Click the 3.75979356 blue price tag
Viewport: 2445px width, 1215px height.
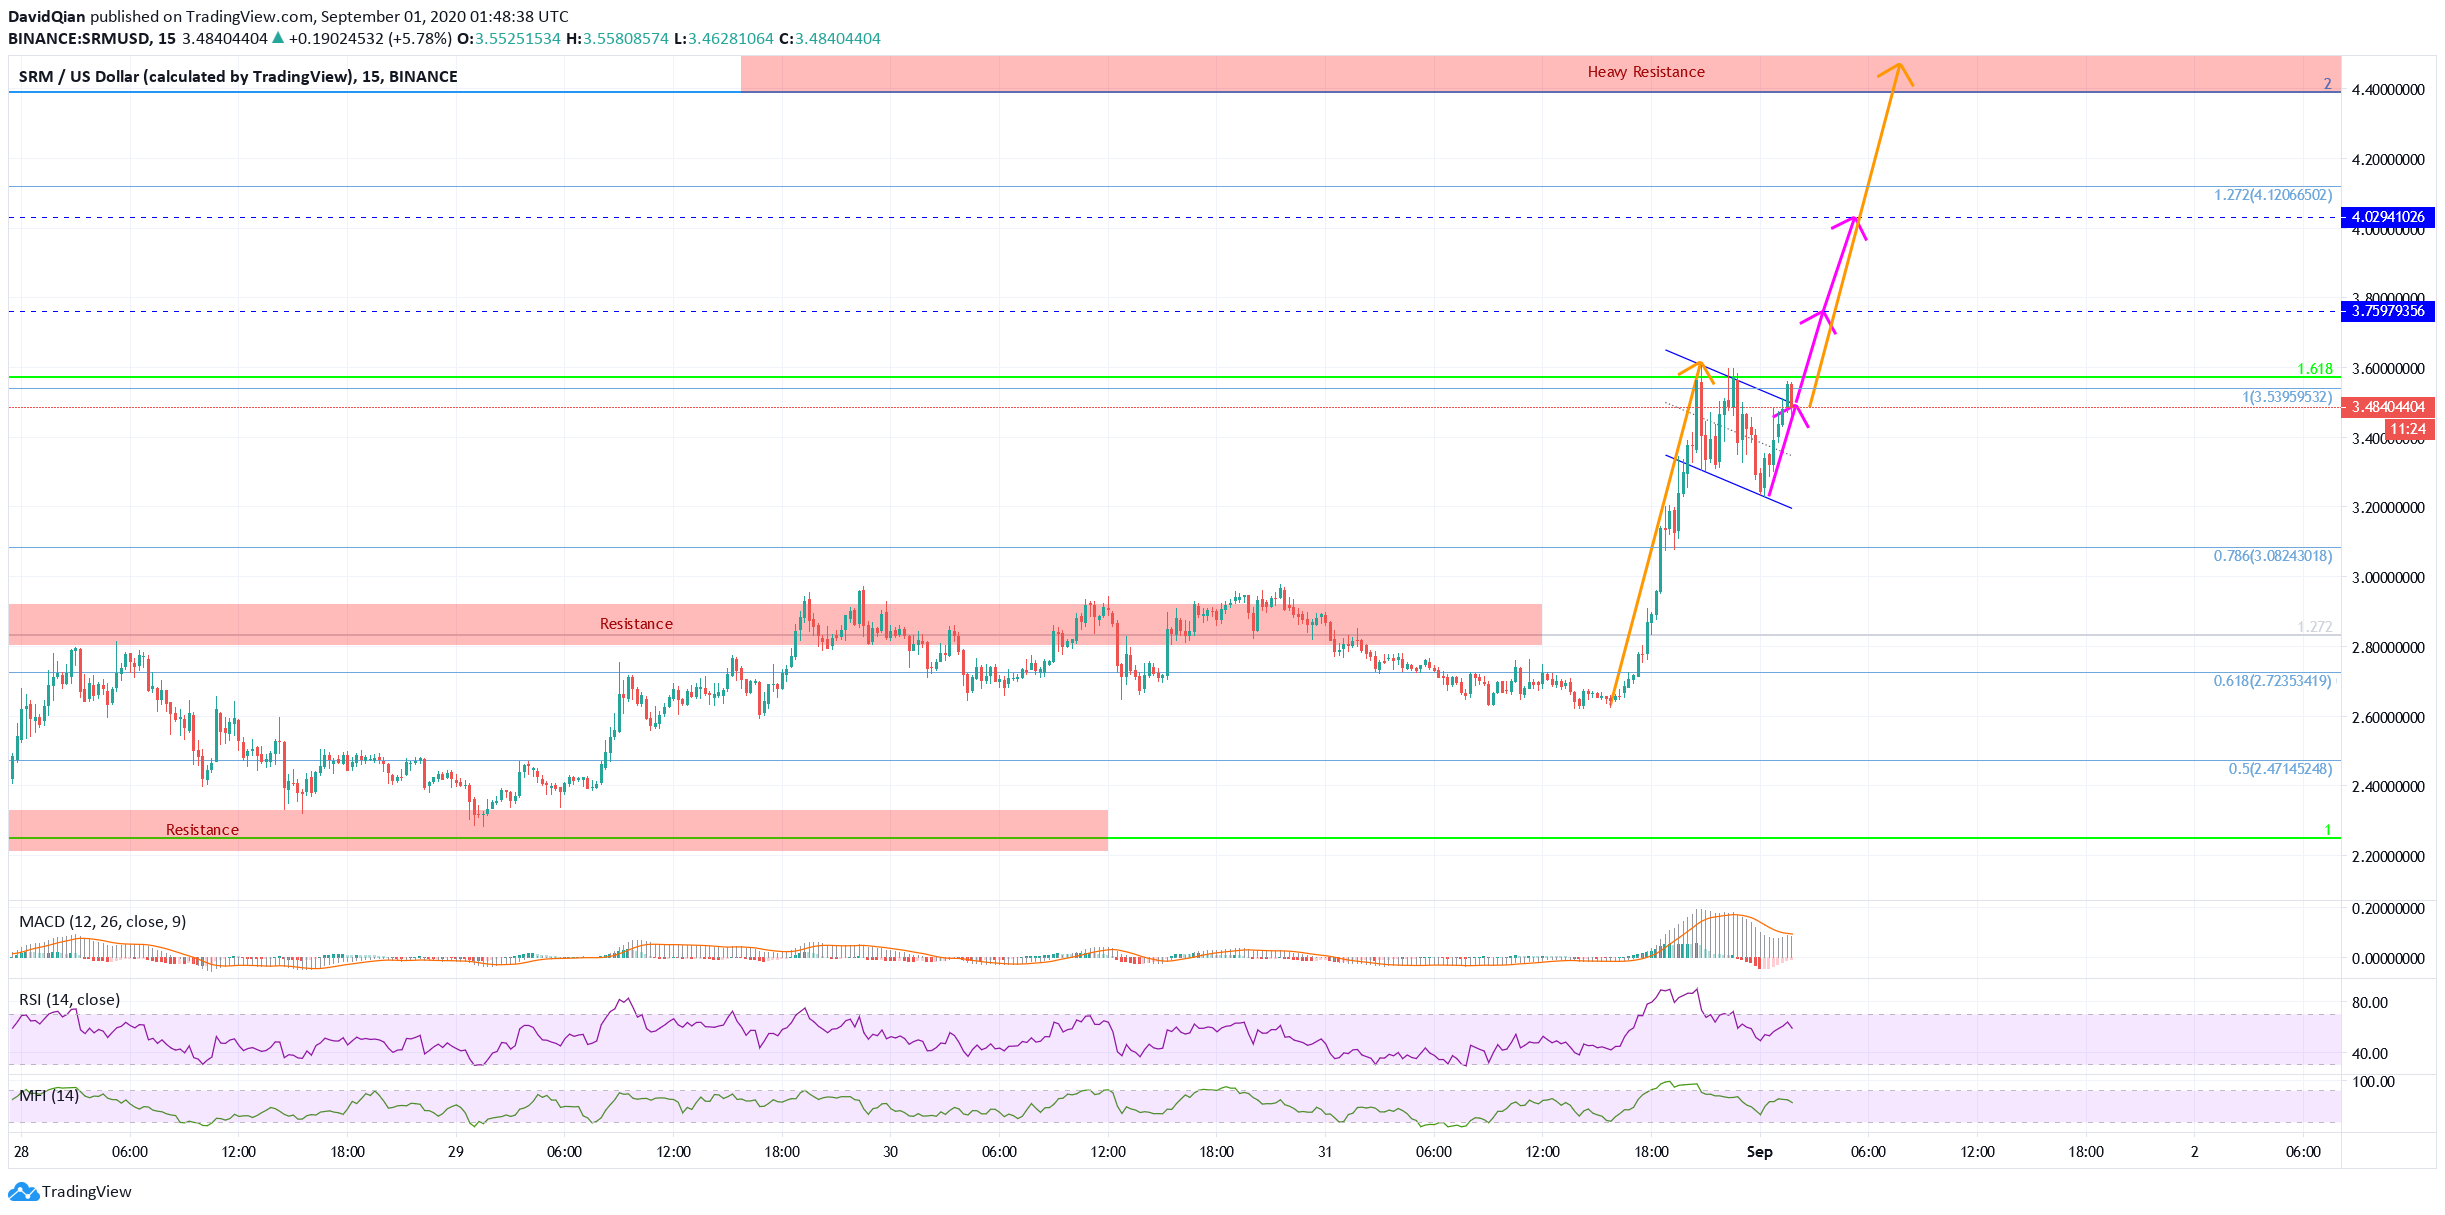pyautogui.click(x=2387, y=311)
